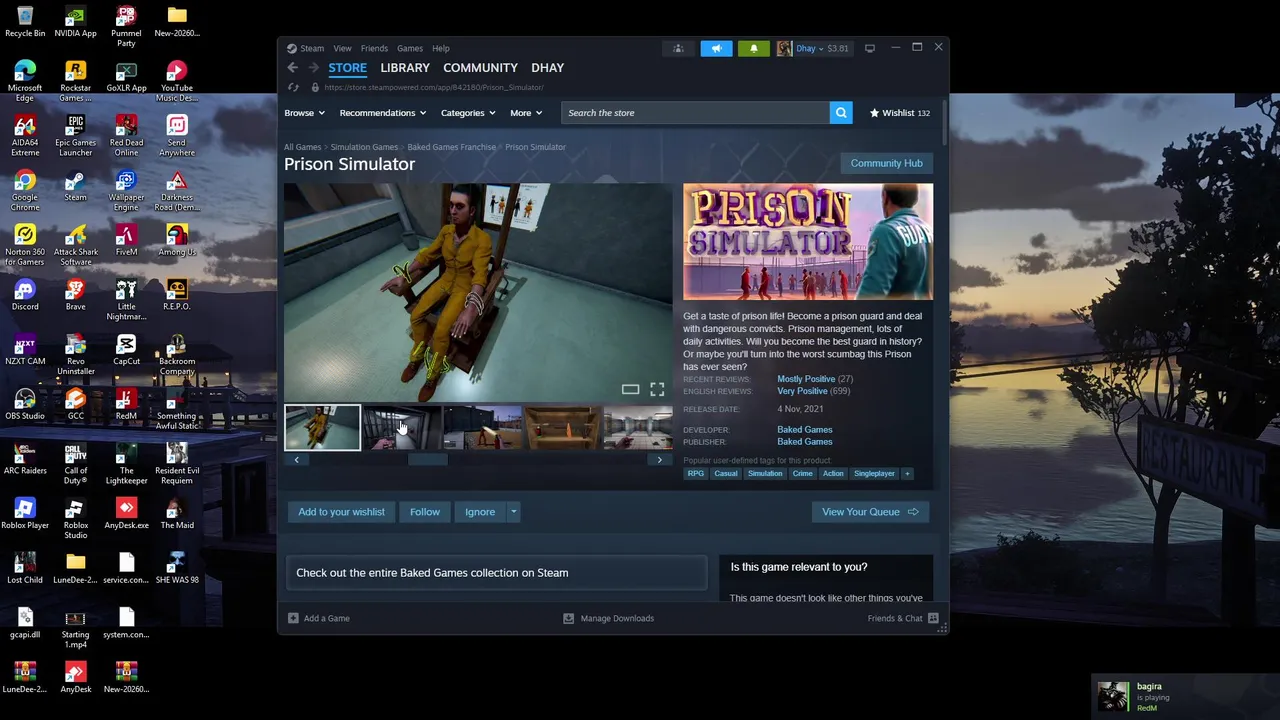The width and height of the screenshot is (1280, 720).
Task: Open Mostly Positive recent reviews link
Action: point(806,379)
